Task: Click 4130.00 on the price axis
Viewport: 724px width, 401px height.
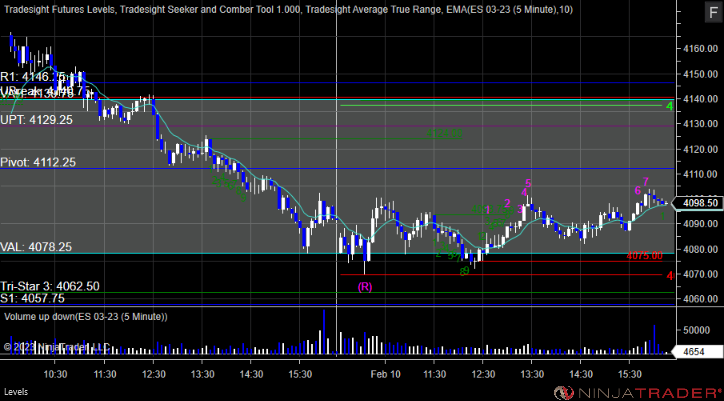Action: coord(701,124)
